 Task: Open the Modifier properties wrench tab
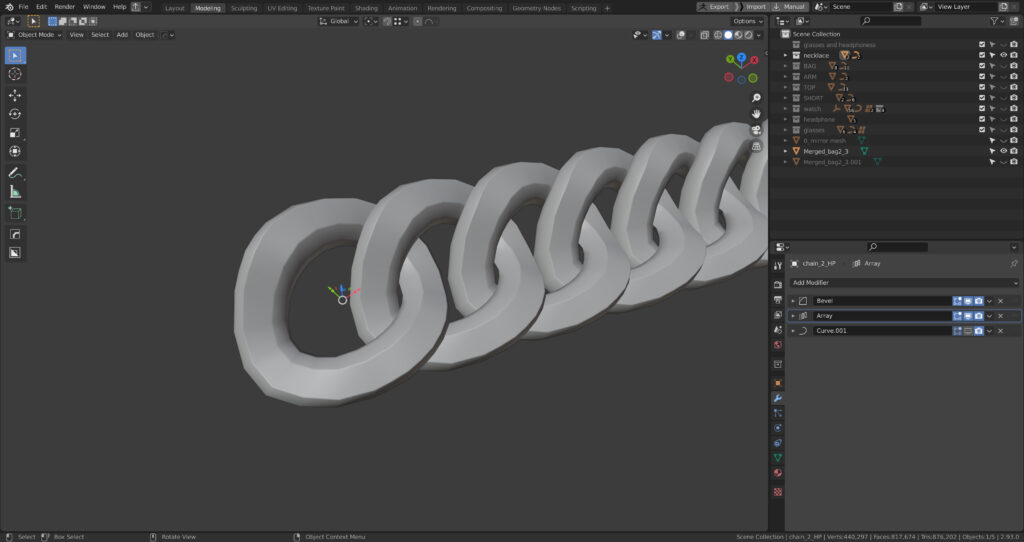[777, 398]
